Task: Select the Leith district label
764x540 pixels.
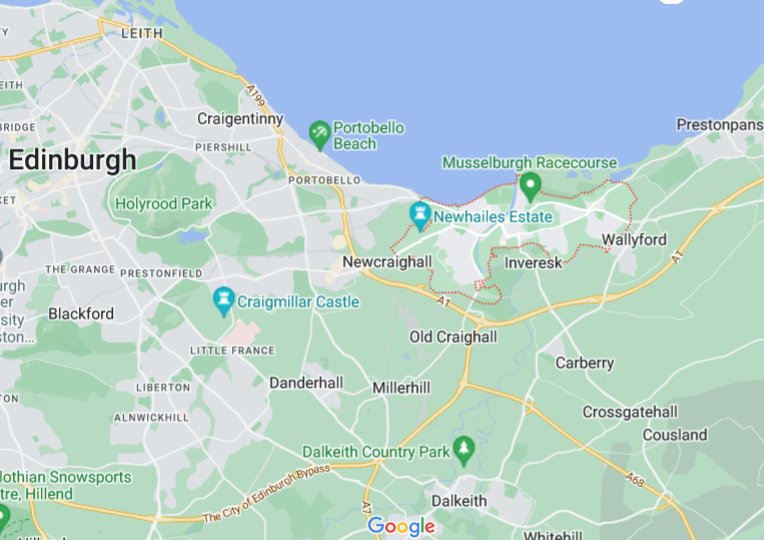Action: pyautogui.click(x=142, y=33)
